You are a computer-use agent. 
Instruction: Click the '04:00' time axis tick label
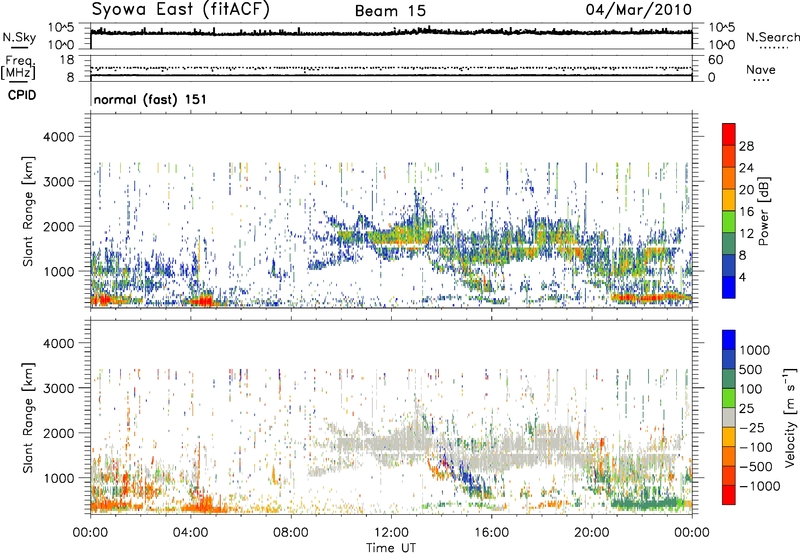click(x=190, y=533)
